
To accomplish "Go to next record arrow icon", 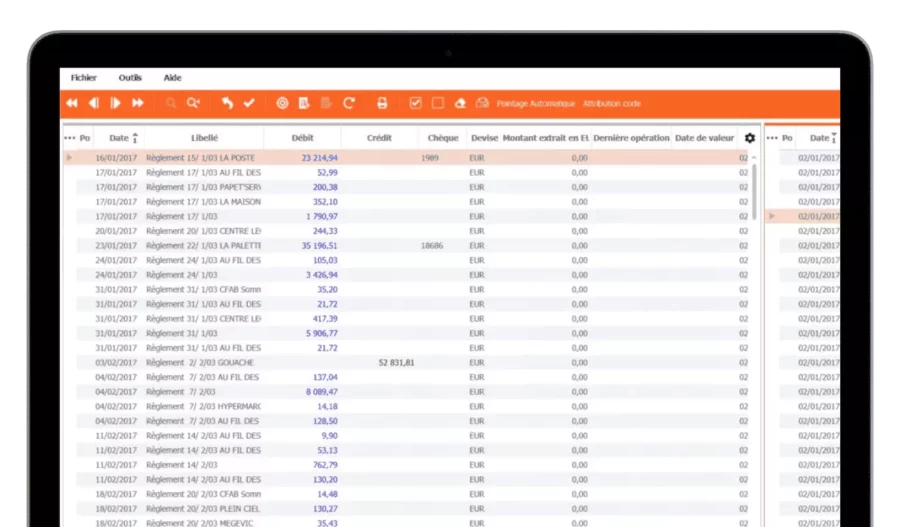I will 115,103.
